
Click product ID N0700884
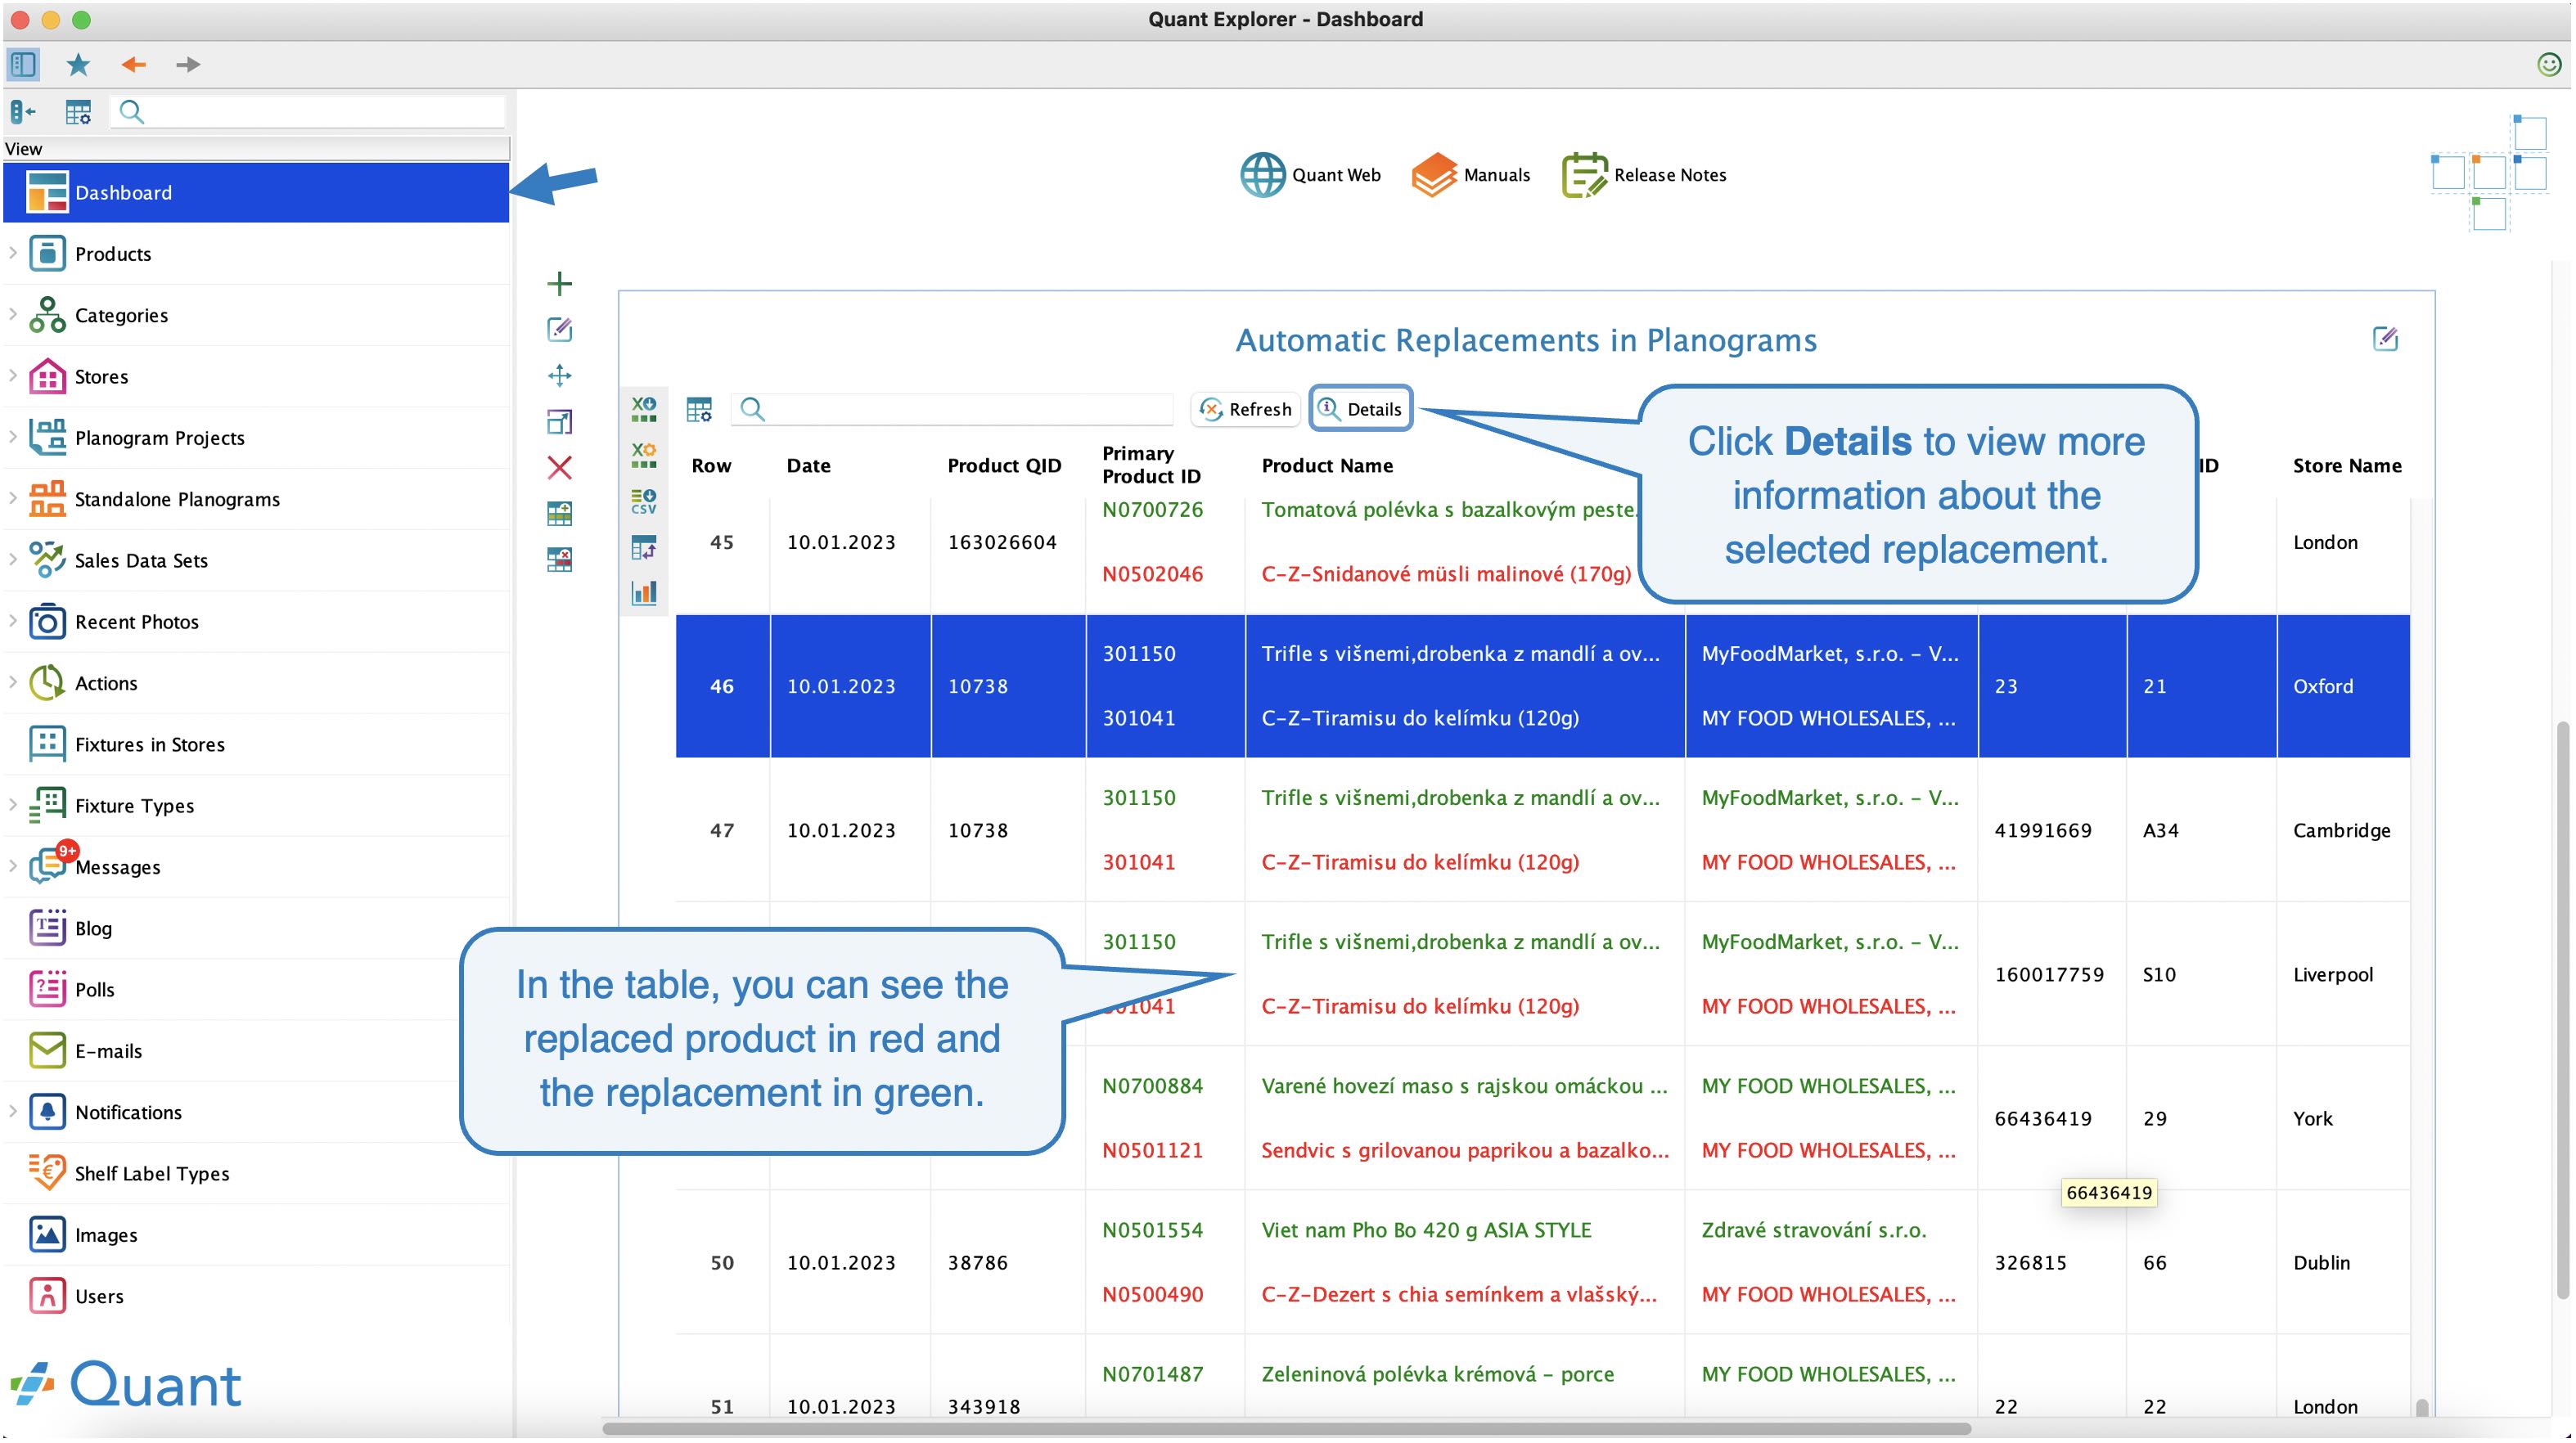coord(1152,1086)
